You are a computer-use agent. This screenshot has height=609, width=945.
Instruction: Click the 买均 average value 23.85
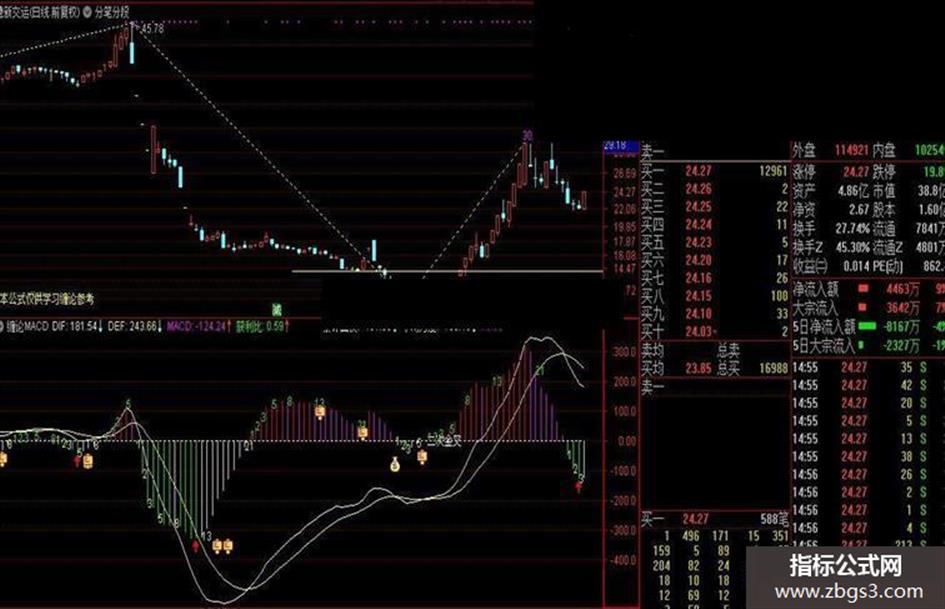pos(698,368)
